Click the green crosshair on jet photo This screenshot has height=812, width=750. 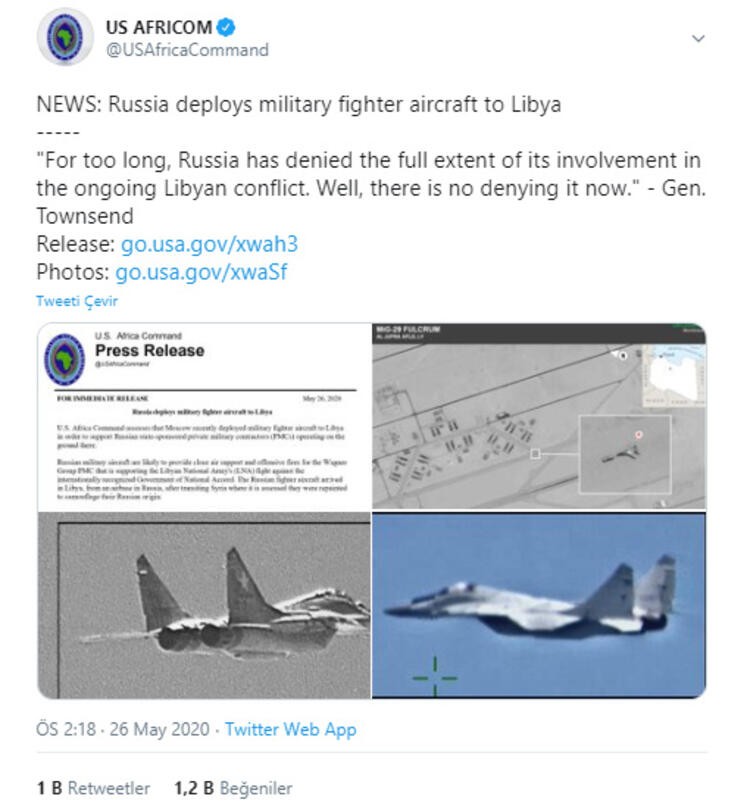coord(435,677)
